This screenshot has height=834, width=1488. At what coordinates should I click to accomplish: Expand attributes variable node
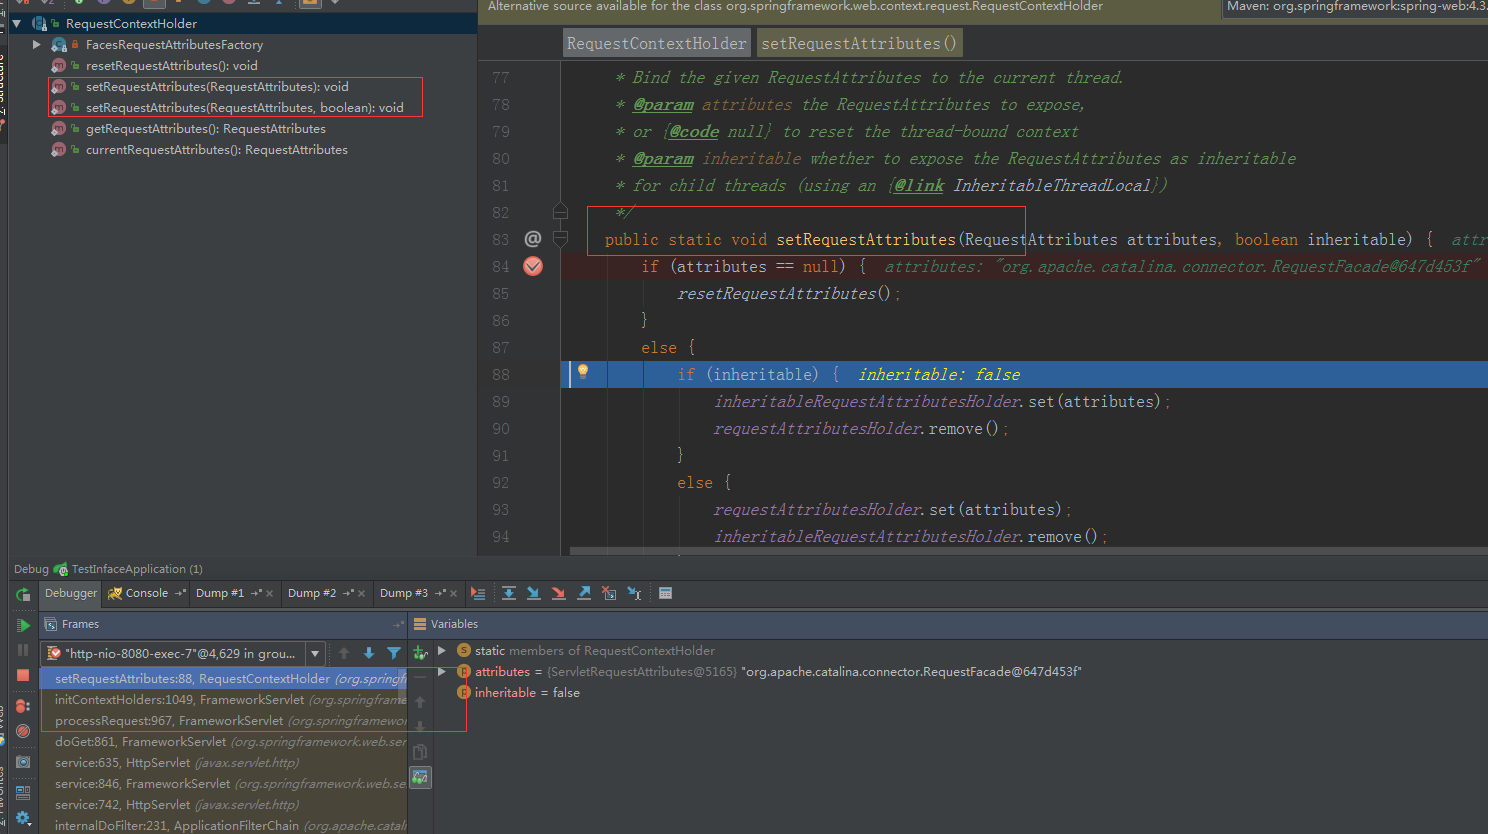(x=442, y=672)
